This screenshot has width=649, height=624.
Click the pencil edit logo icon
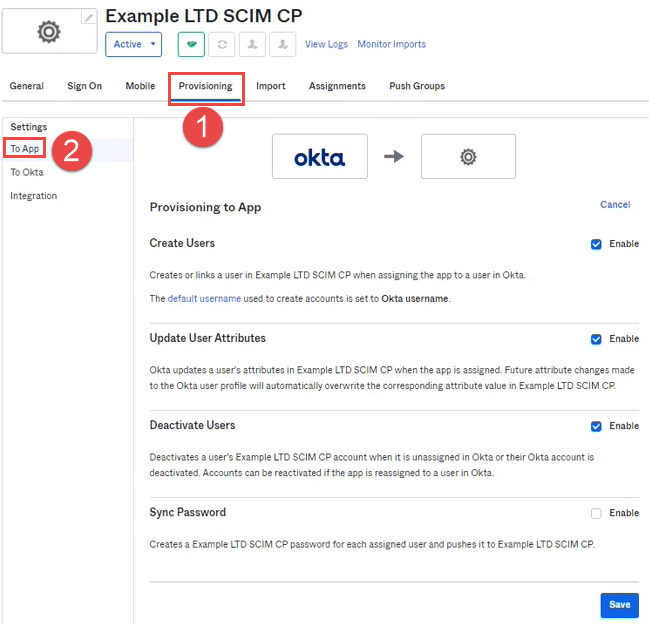89,17
